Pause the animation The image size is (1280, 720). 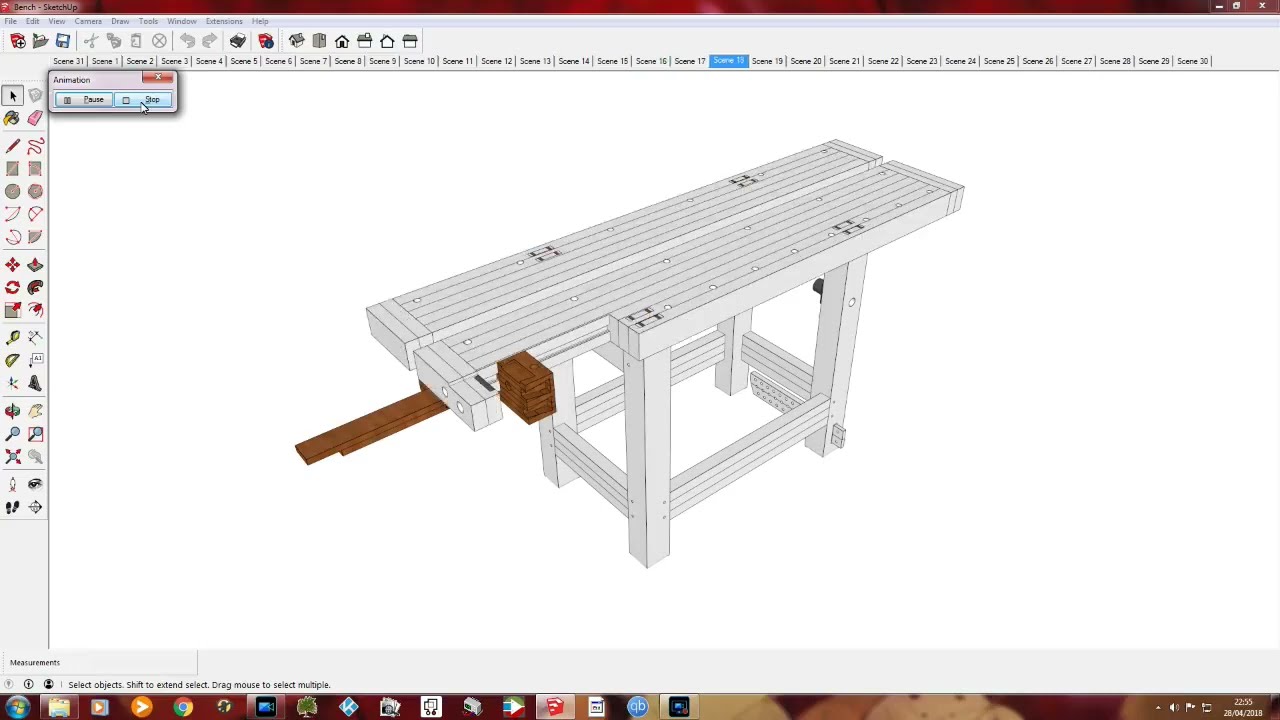[x=84, y=100]
